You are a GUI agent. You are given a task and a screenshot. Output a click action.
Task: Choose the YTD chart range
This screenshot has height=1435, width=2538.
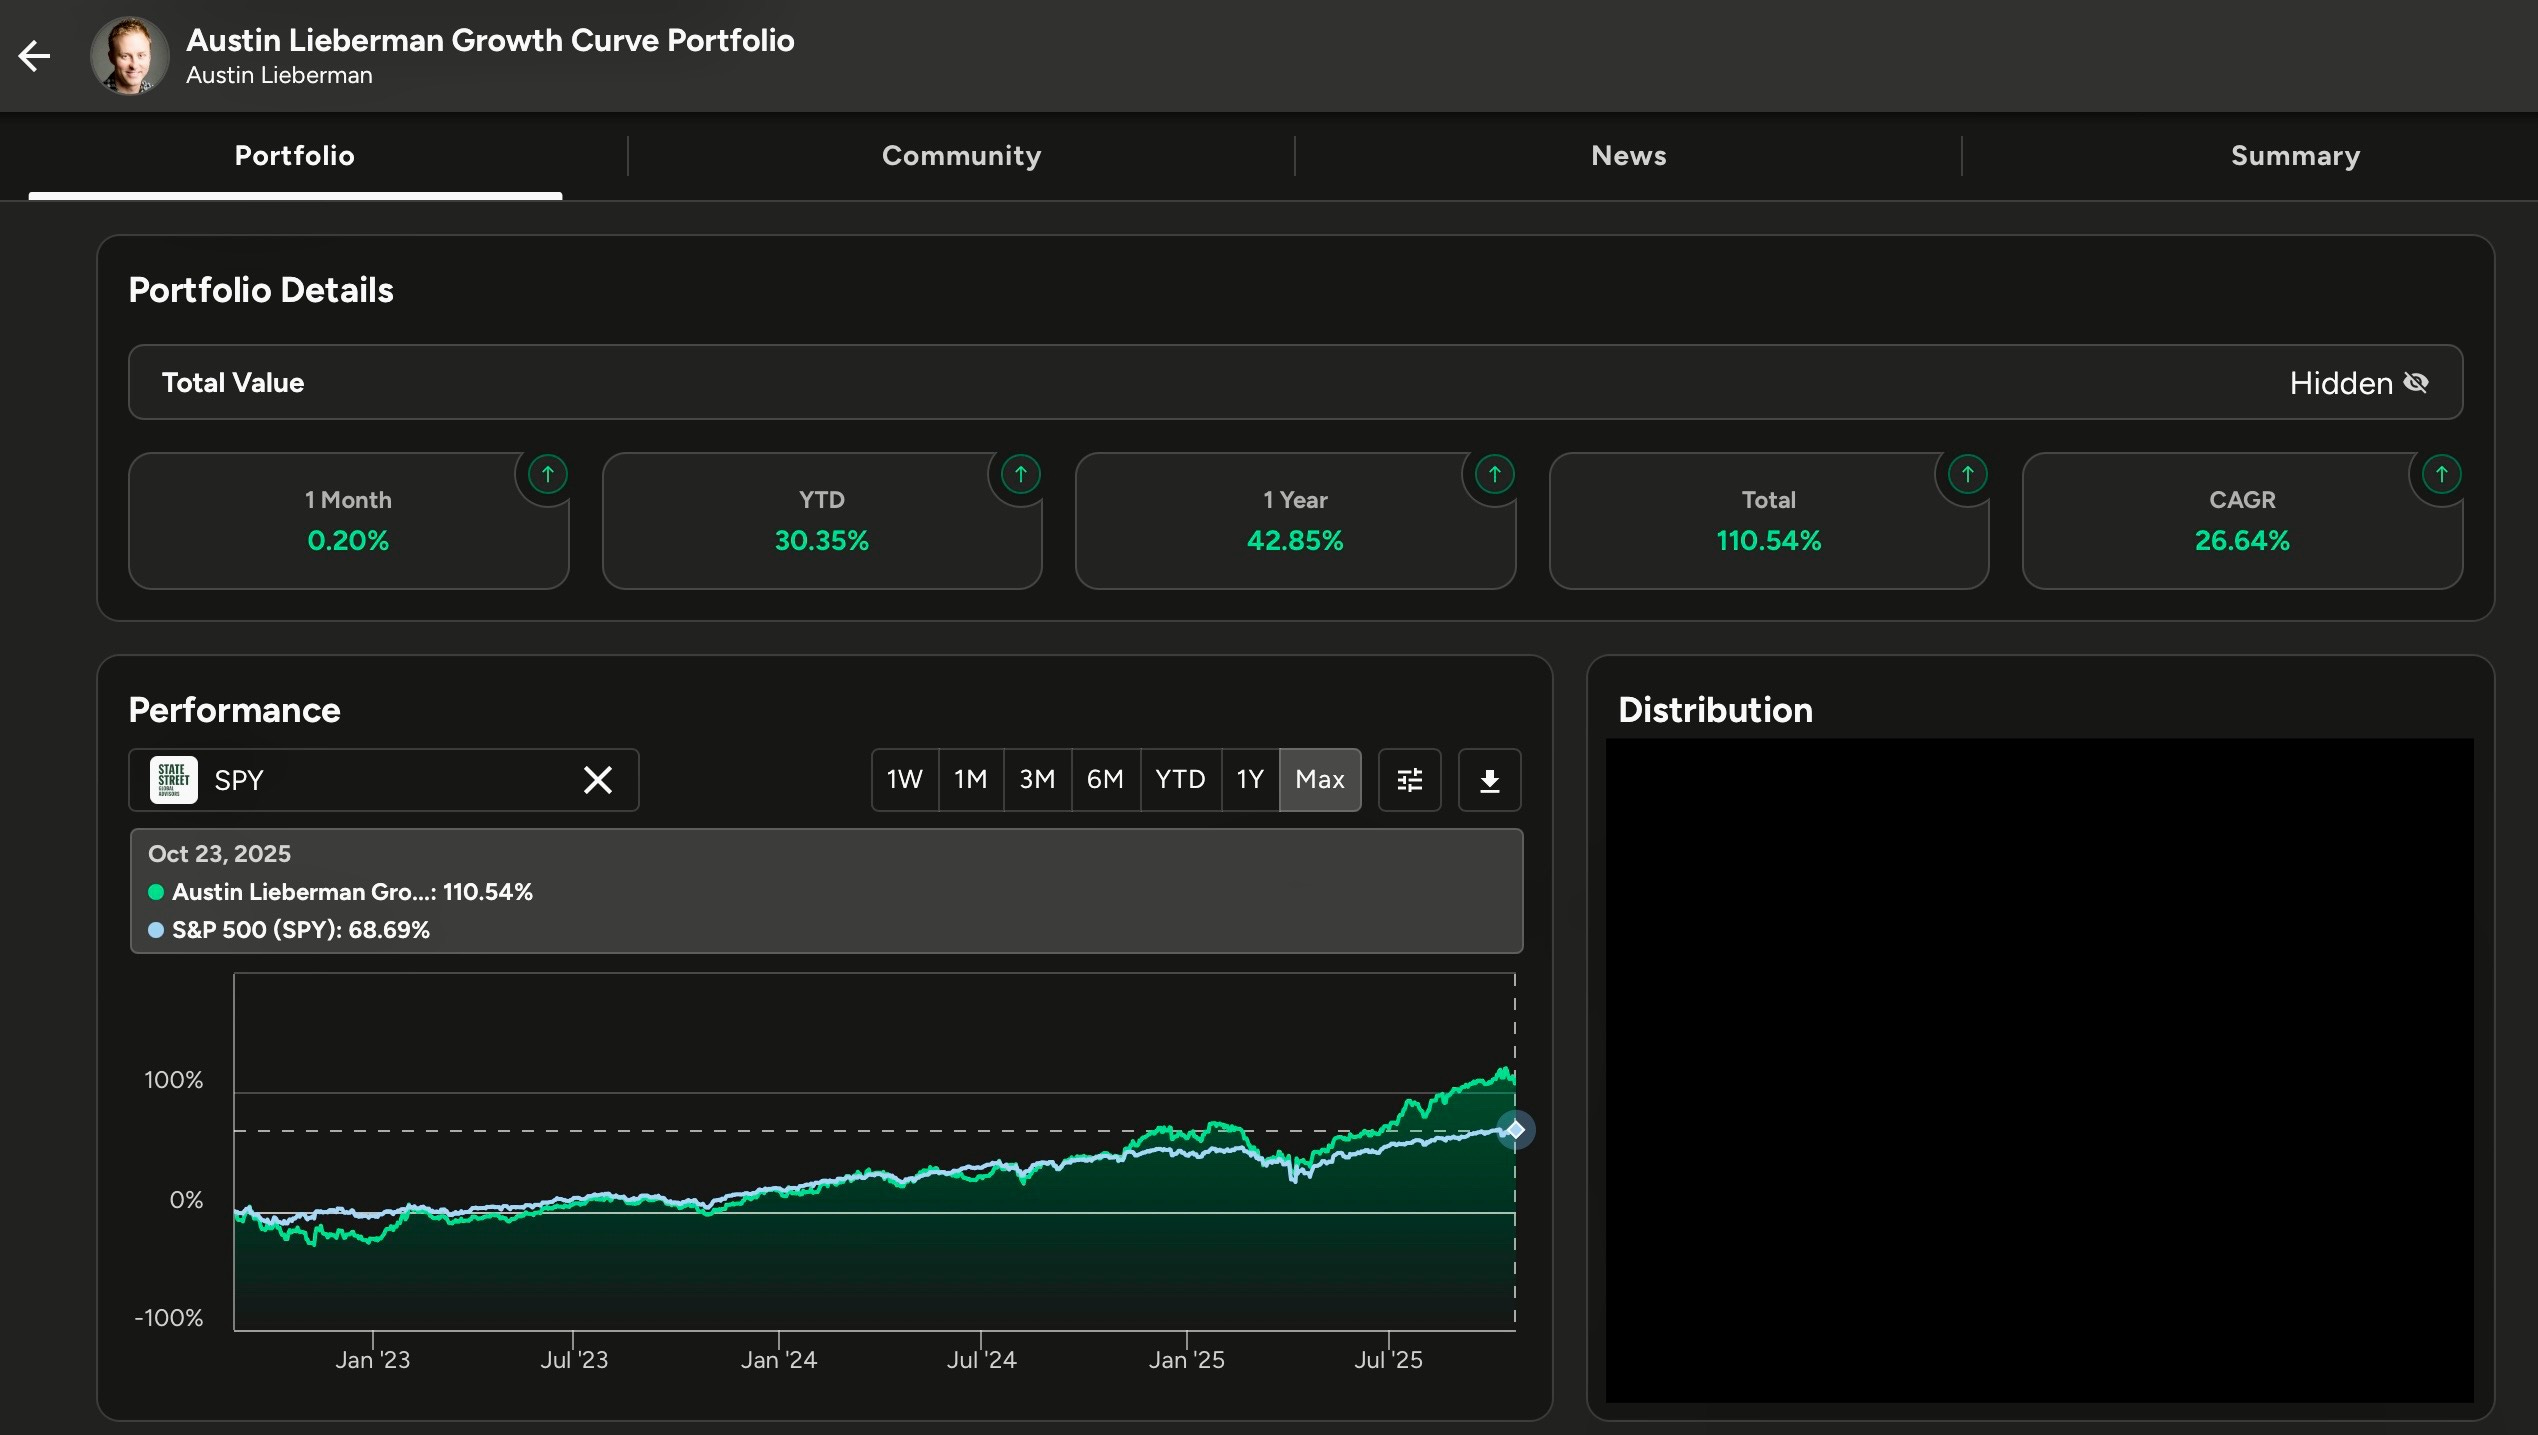tap(1180, 780)
